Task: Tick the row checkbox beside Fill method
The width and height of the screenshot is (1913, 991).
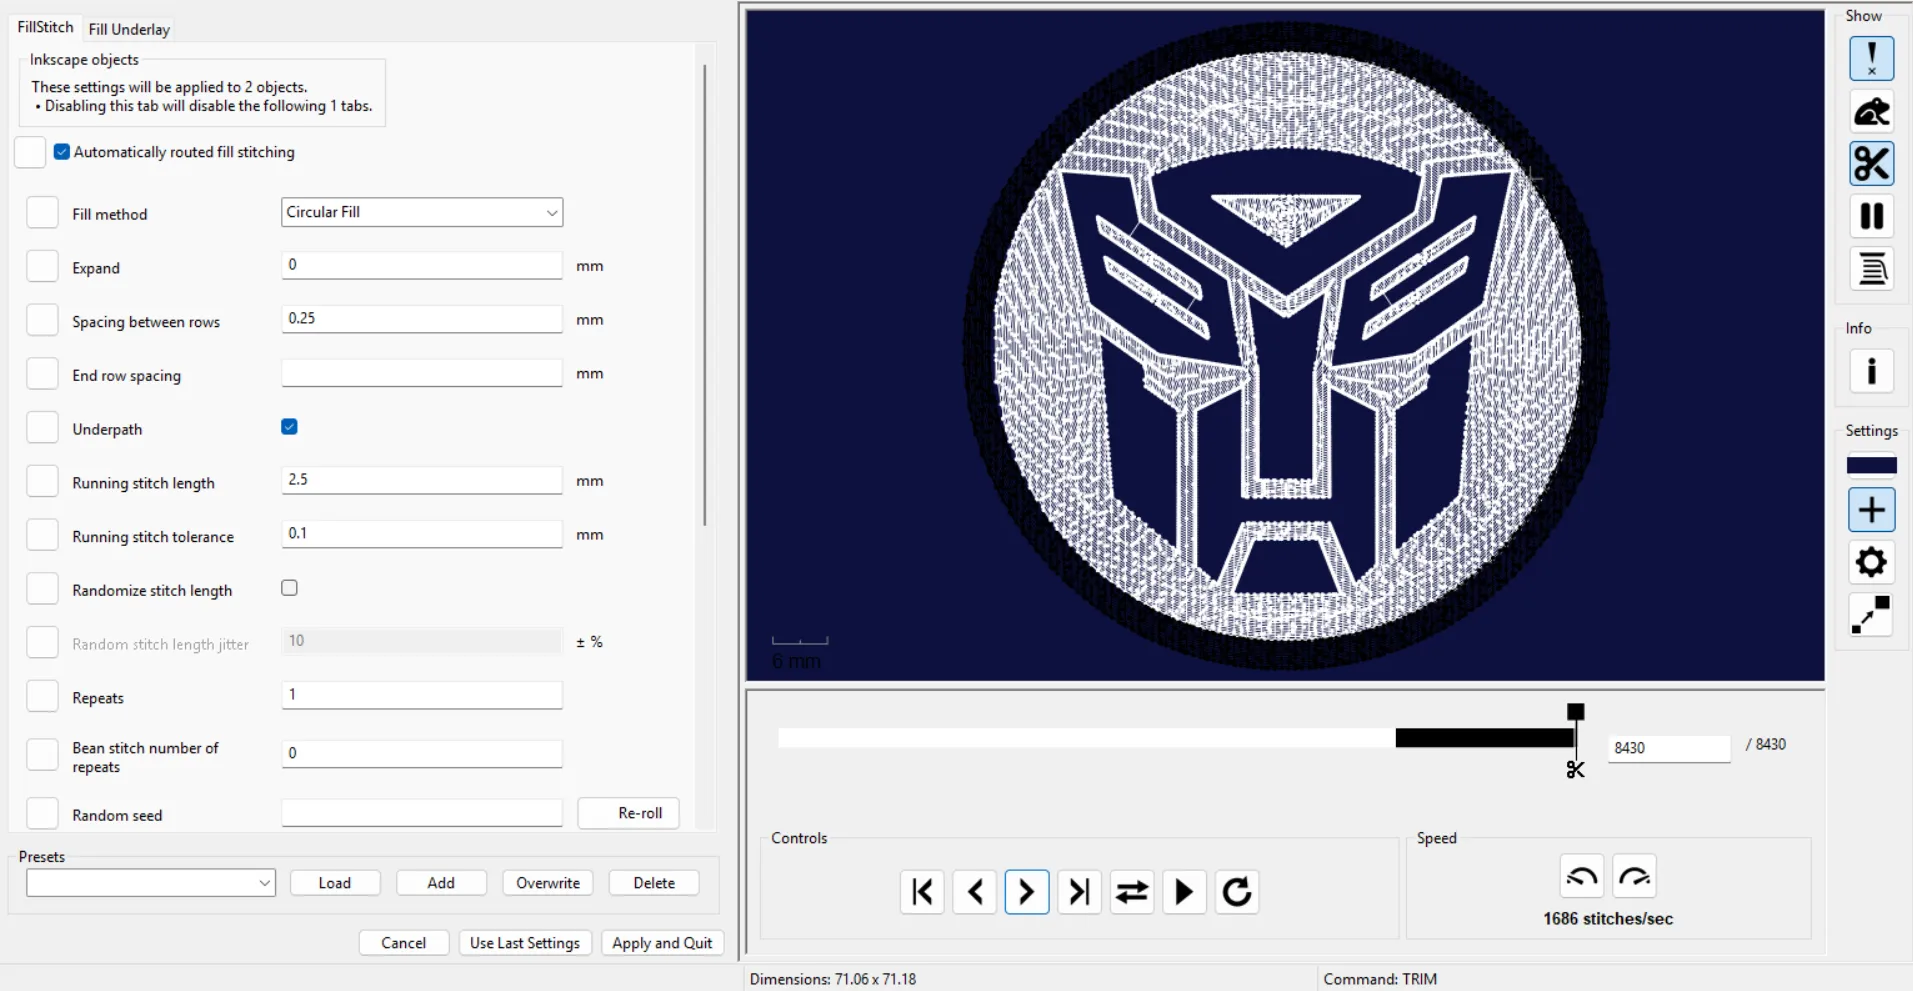Action: pos(42,213)
